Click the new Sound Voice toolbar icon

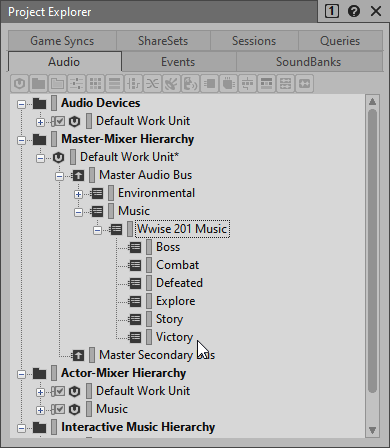click(x=191, y=83)
